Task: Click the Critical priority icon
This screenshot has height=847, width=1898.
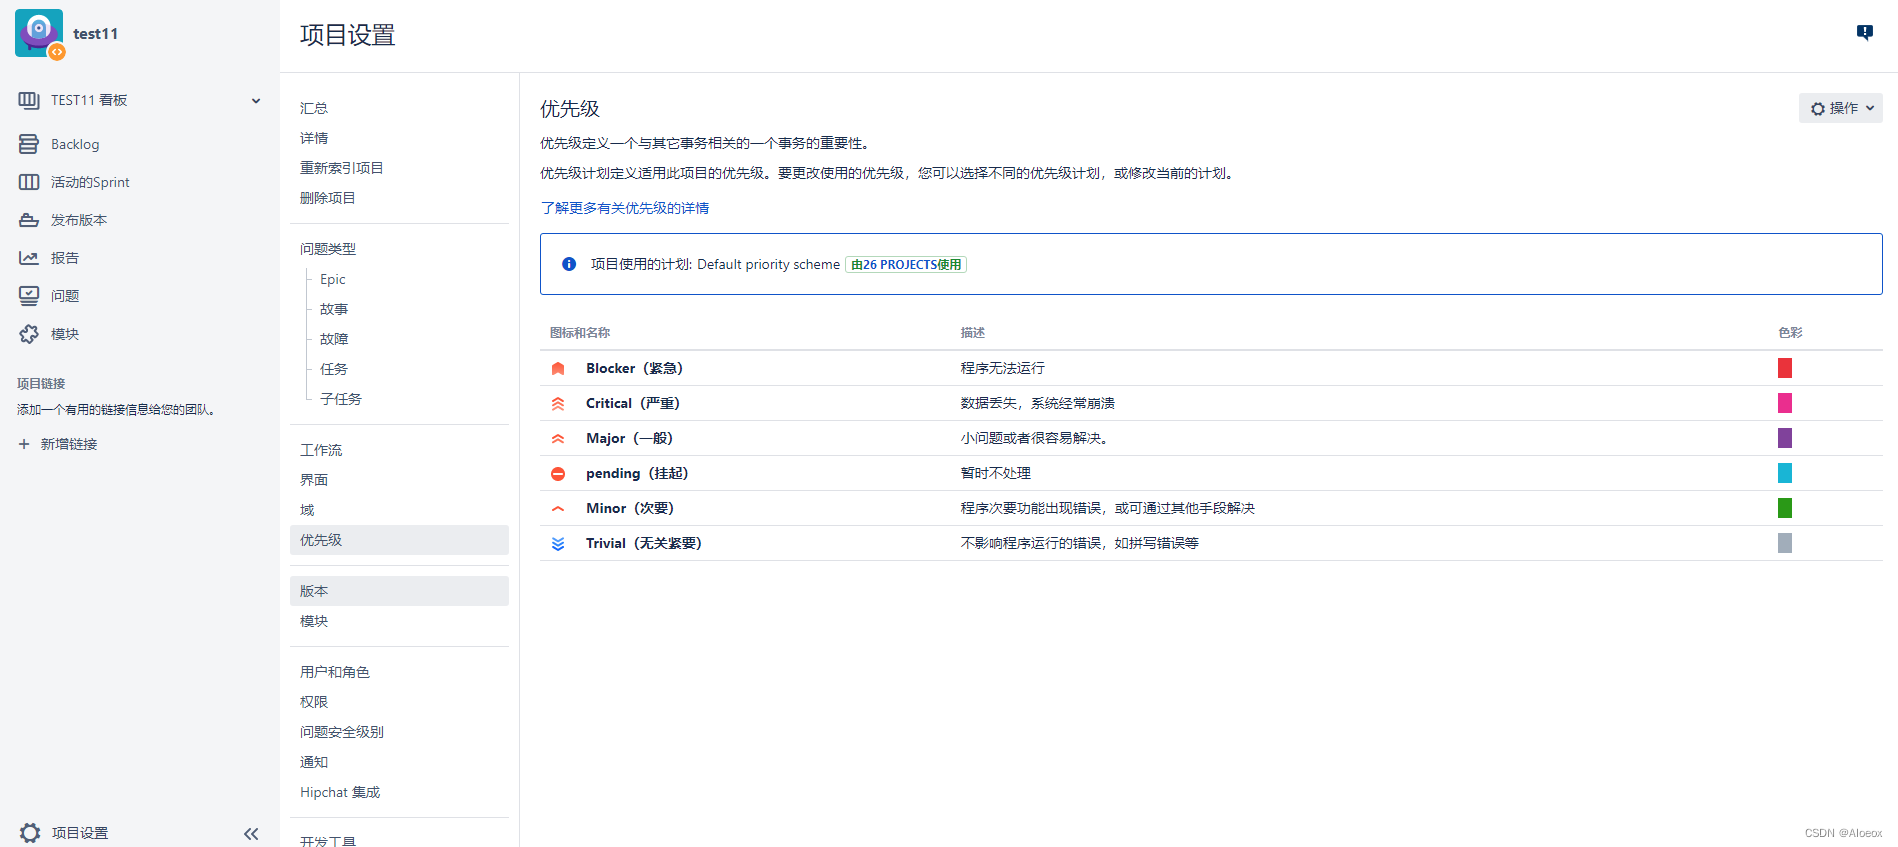Action: click(x=558, y=403)
